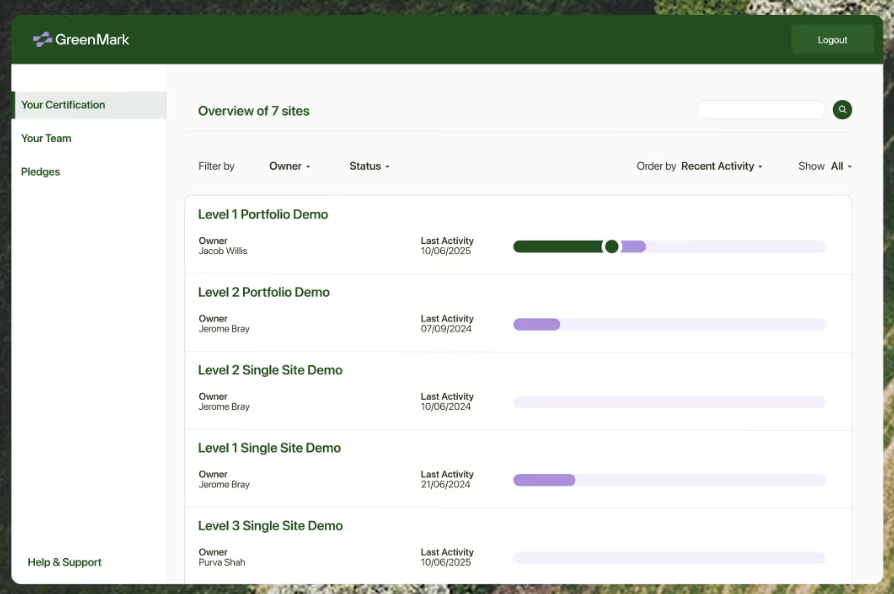
Task: Open the Show All dropdown
Action: 841,166
